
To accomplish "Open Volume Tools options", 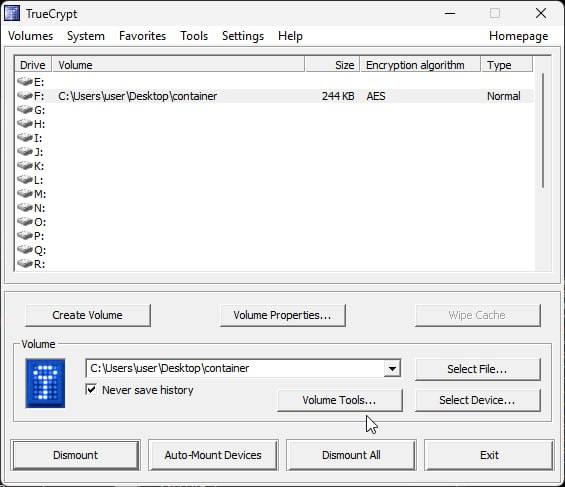I will [x=339, y=400].
